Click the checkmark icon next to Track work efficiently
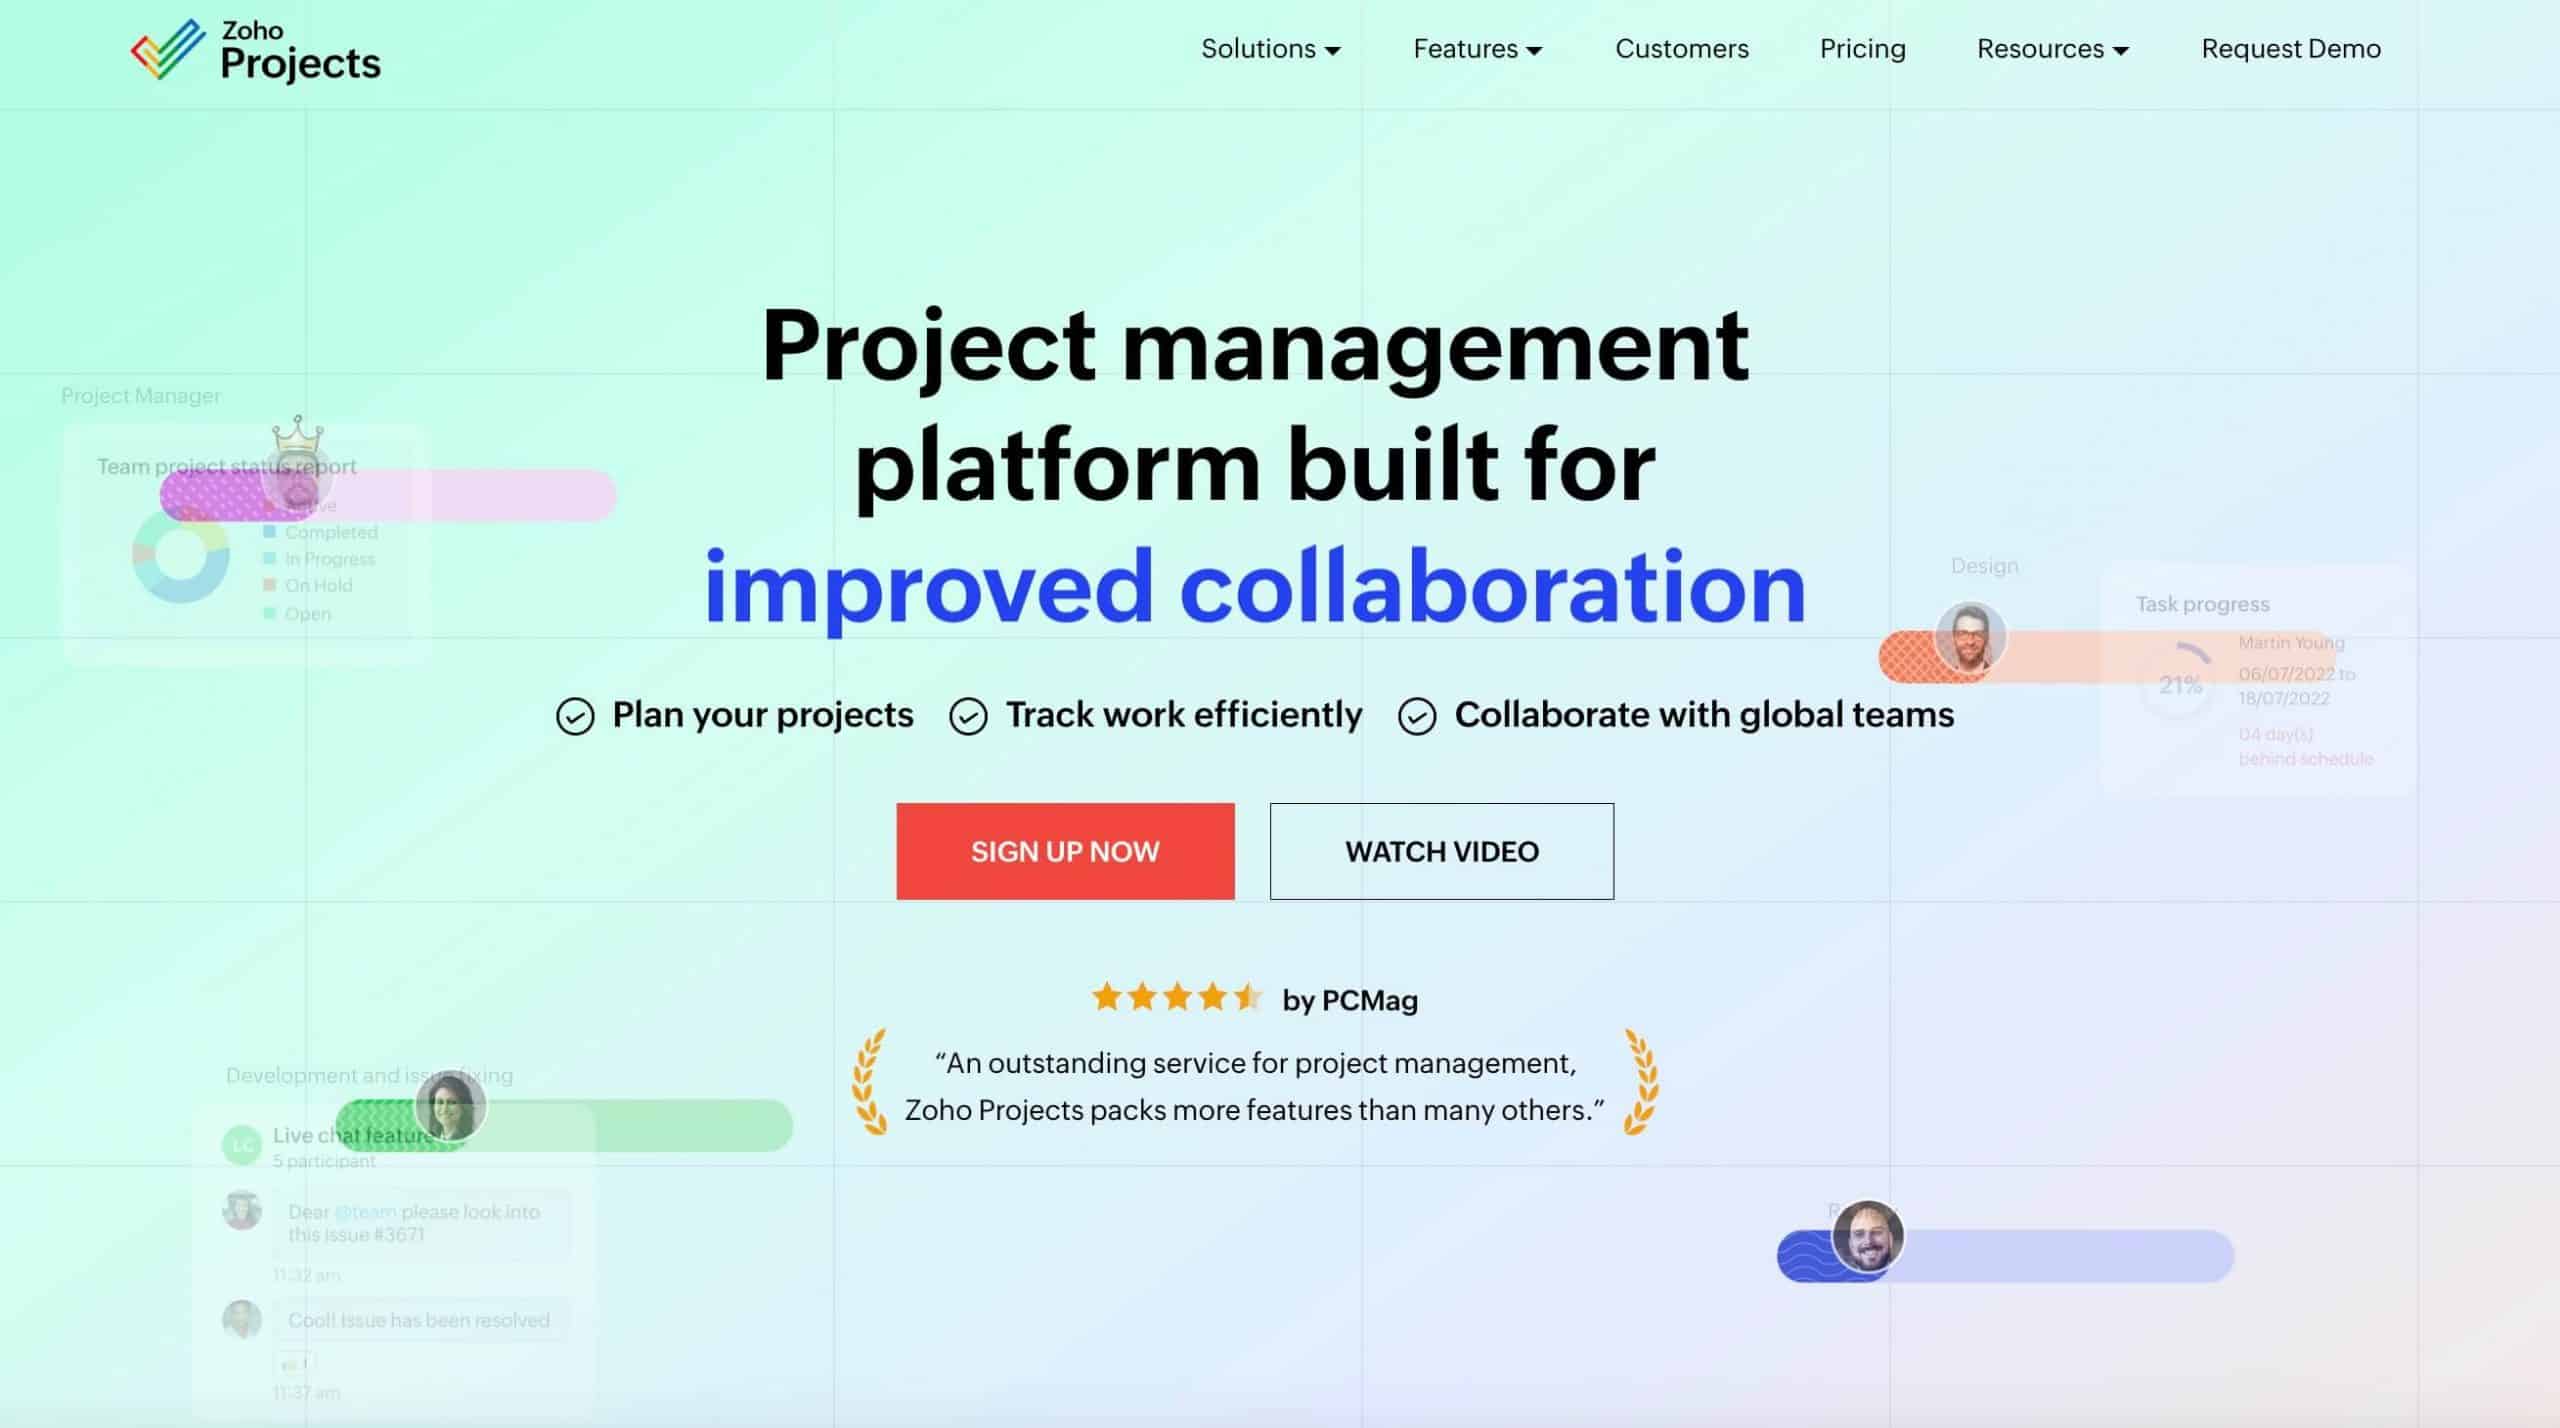 (x=967, y=716)
